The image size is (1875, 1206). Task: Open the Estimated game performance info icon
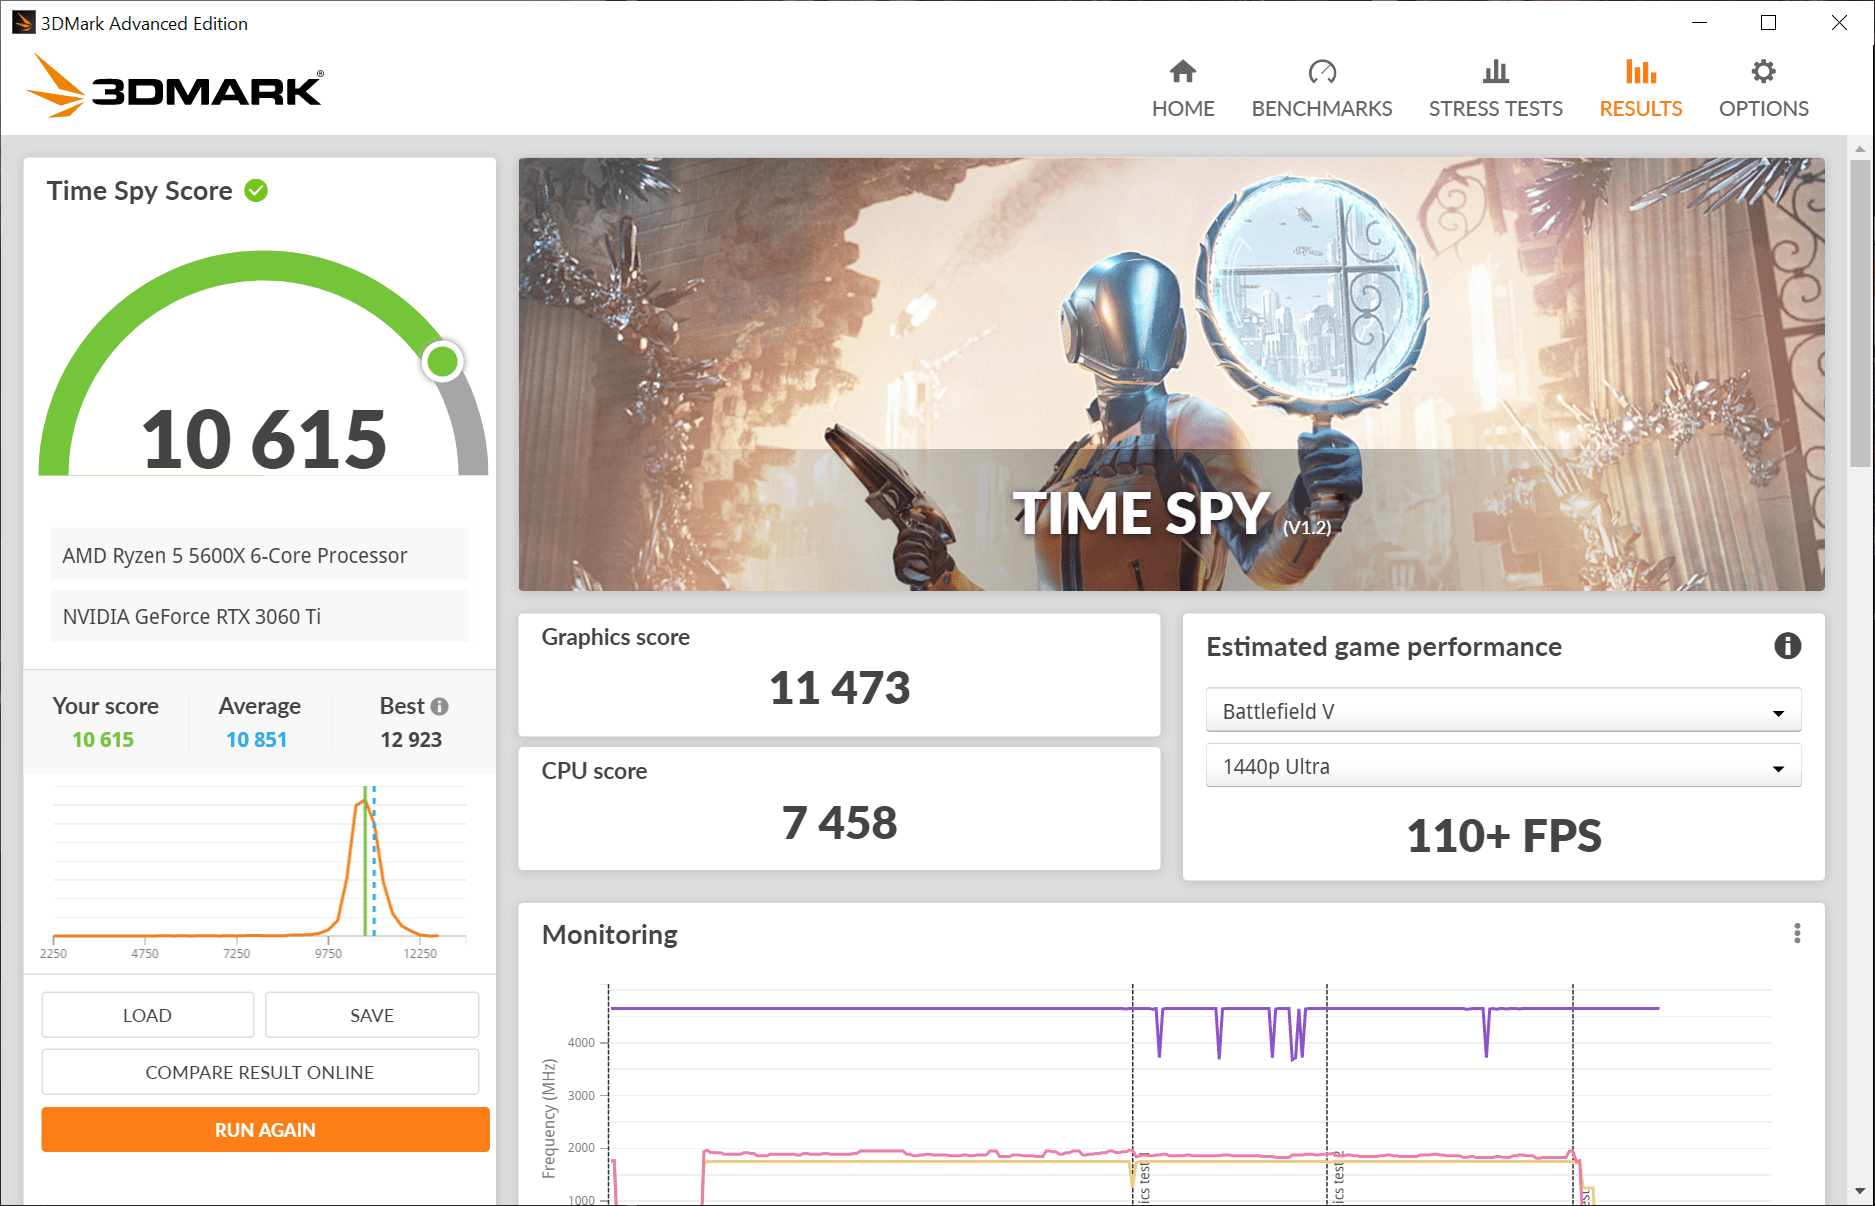point(1787,647)
